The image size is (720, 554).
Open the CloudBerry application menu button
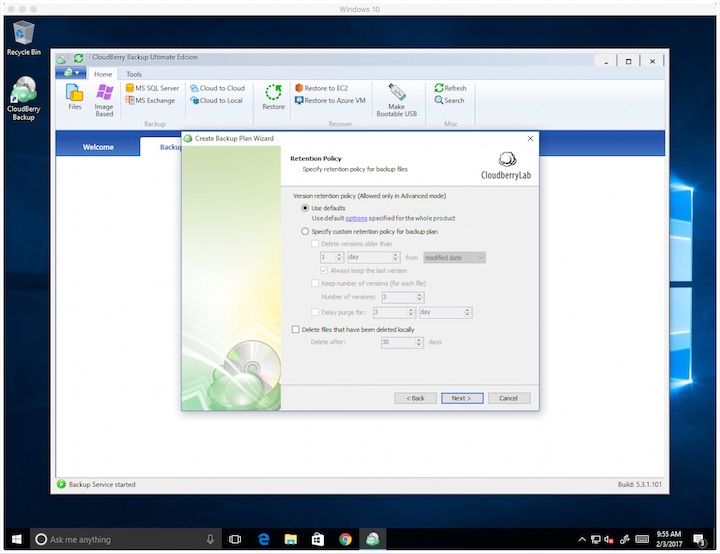71,73
